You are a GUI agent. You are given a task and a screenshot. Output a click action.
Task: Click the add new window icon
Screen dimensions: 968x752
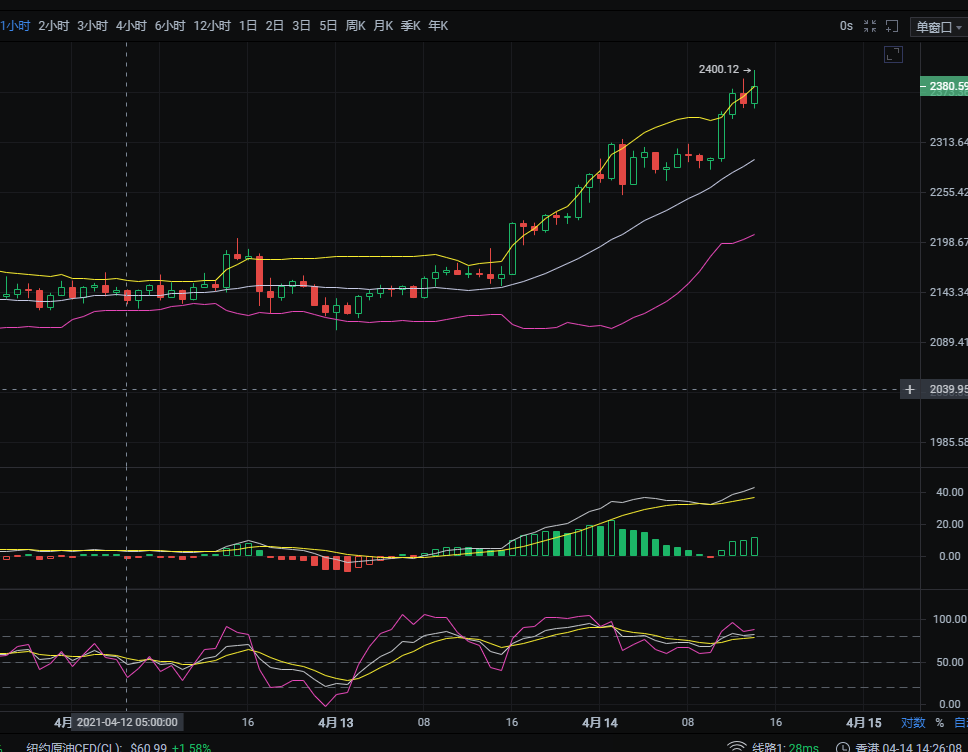click(893, 26)
